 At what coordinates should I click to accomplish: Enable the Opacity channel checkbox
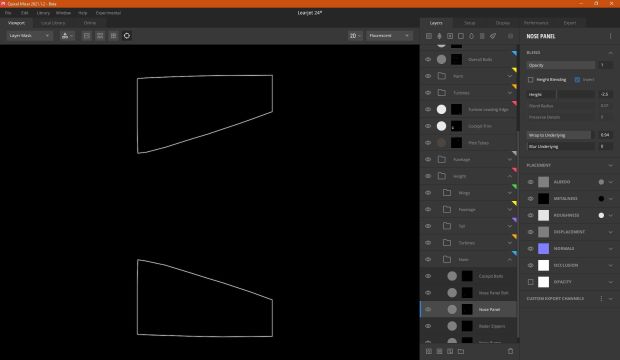pyautogui.click(x=531, y=282)
